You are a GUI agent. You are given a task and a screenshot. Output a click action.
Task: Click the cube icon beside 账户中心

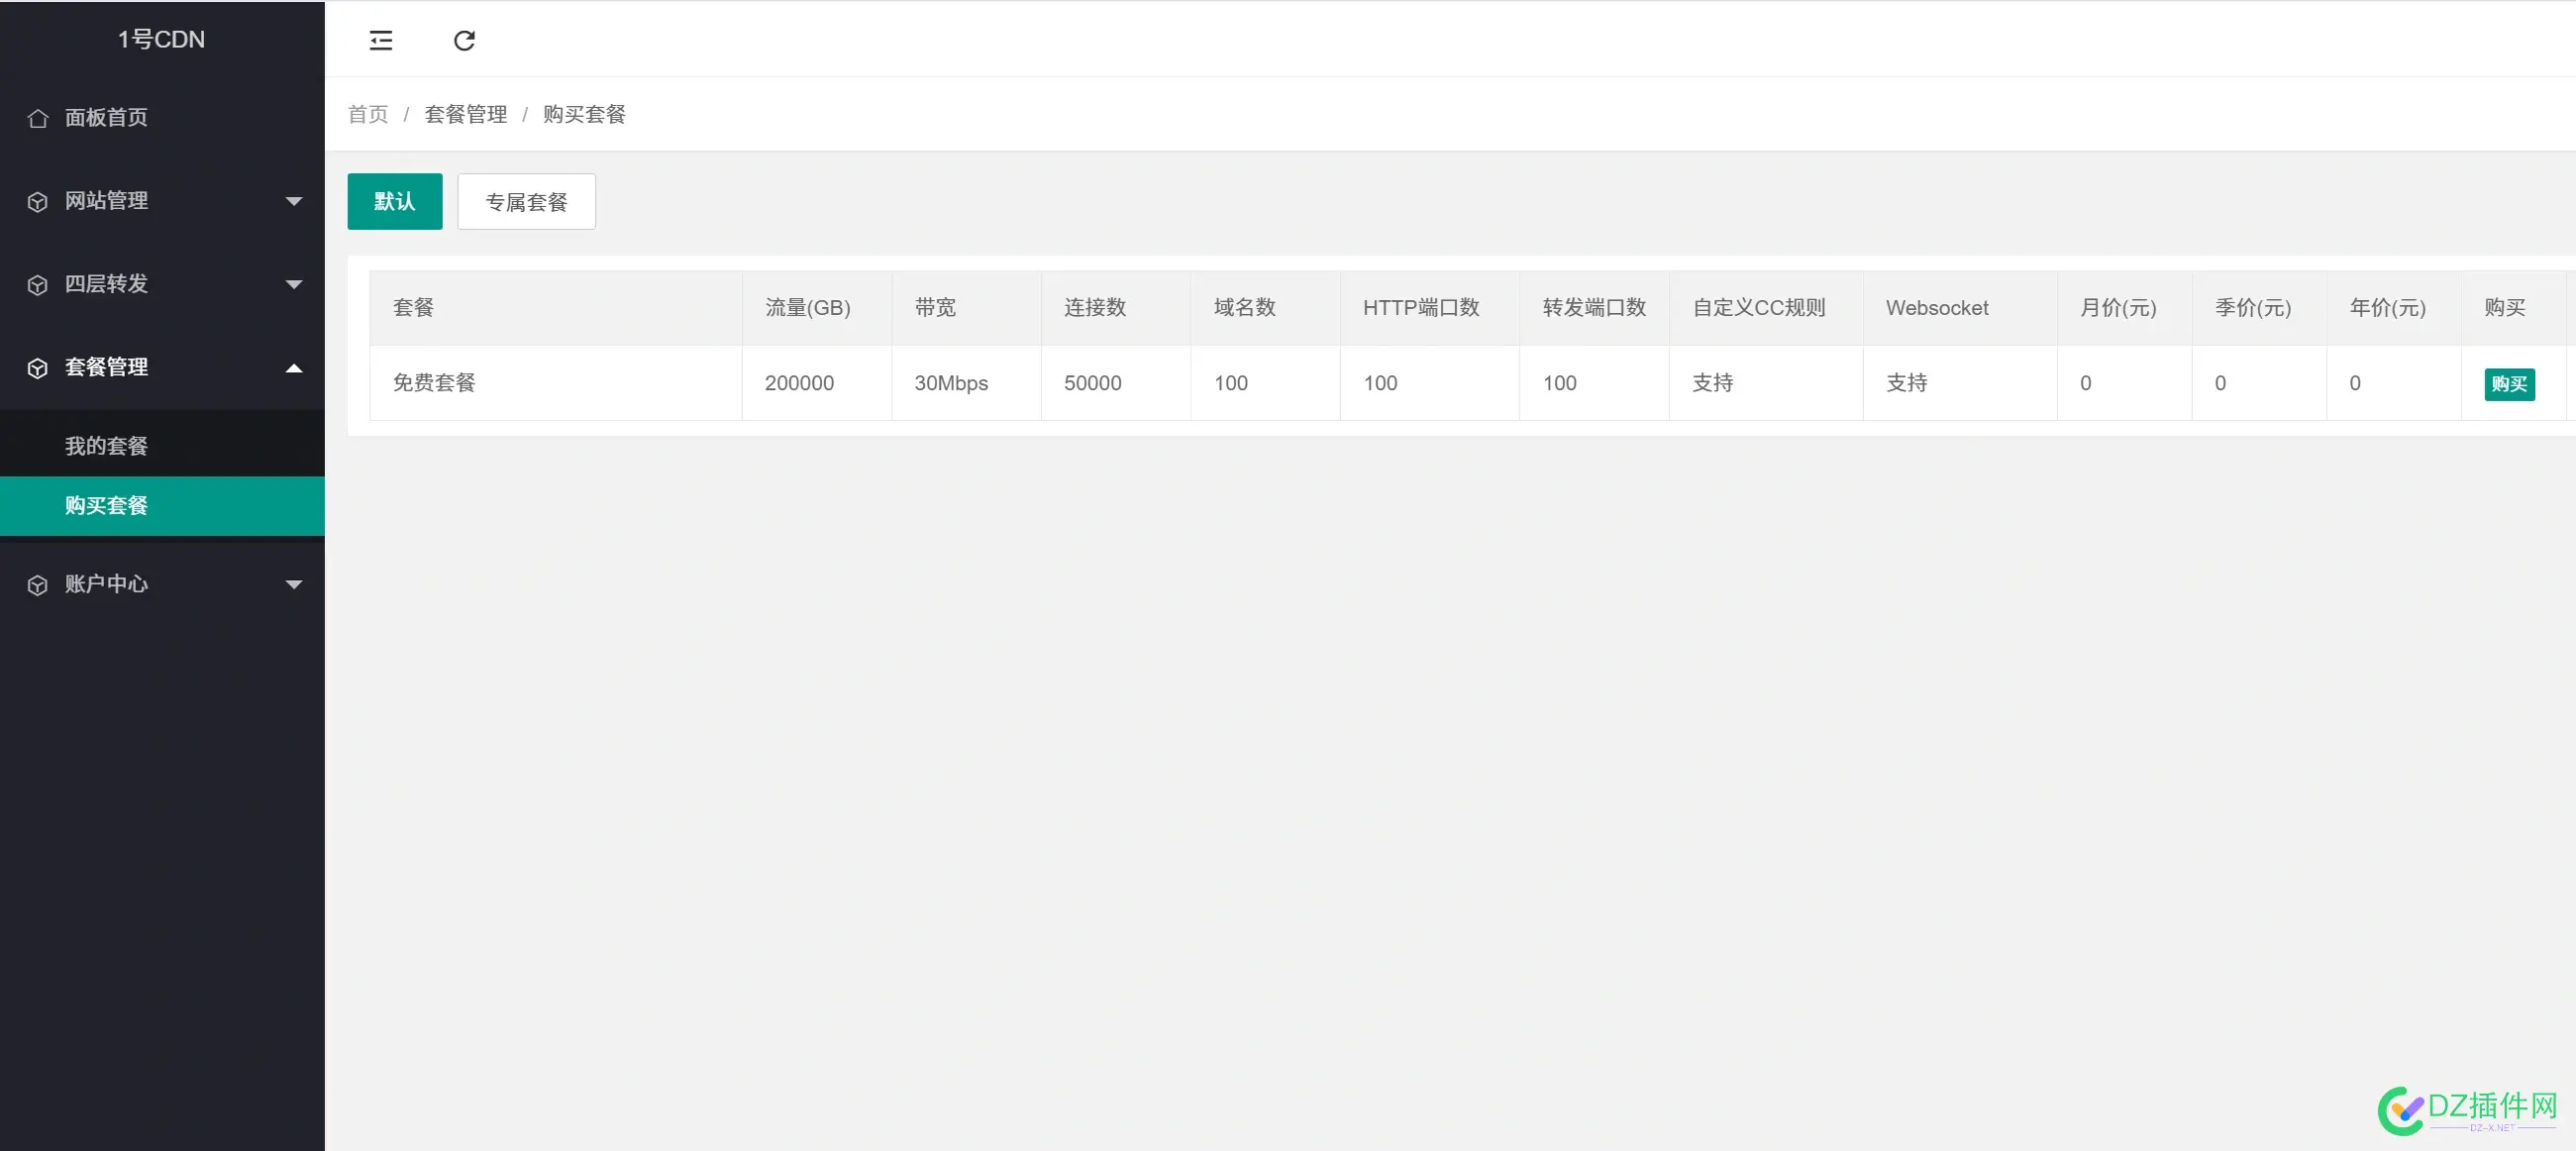(x=37, y=584)
